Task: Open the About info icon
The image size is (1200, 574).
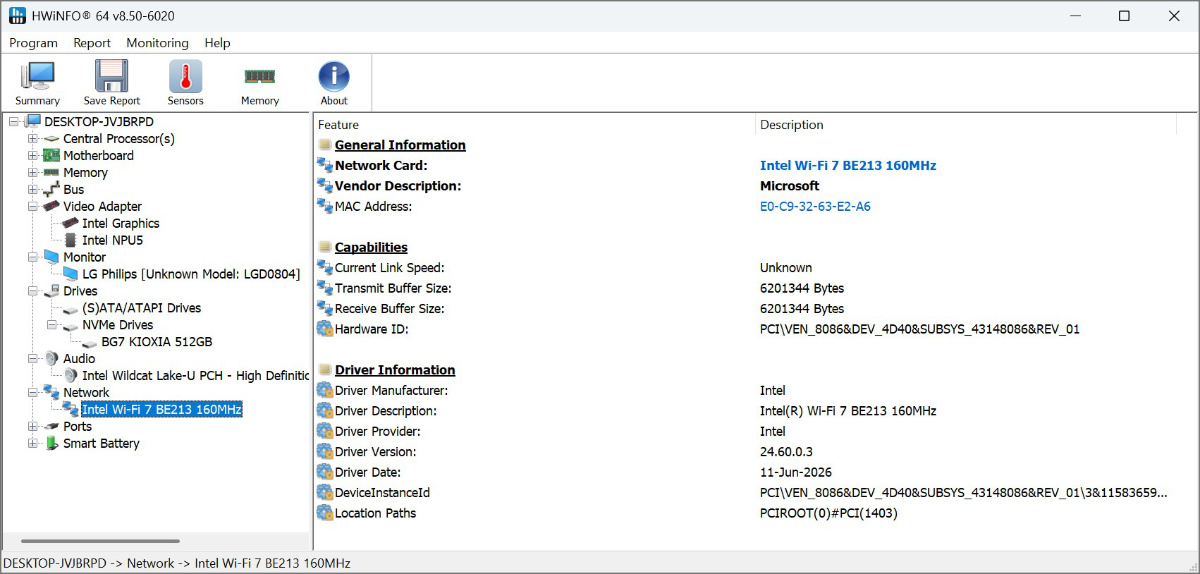Action: point(334,77)
